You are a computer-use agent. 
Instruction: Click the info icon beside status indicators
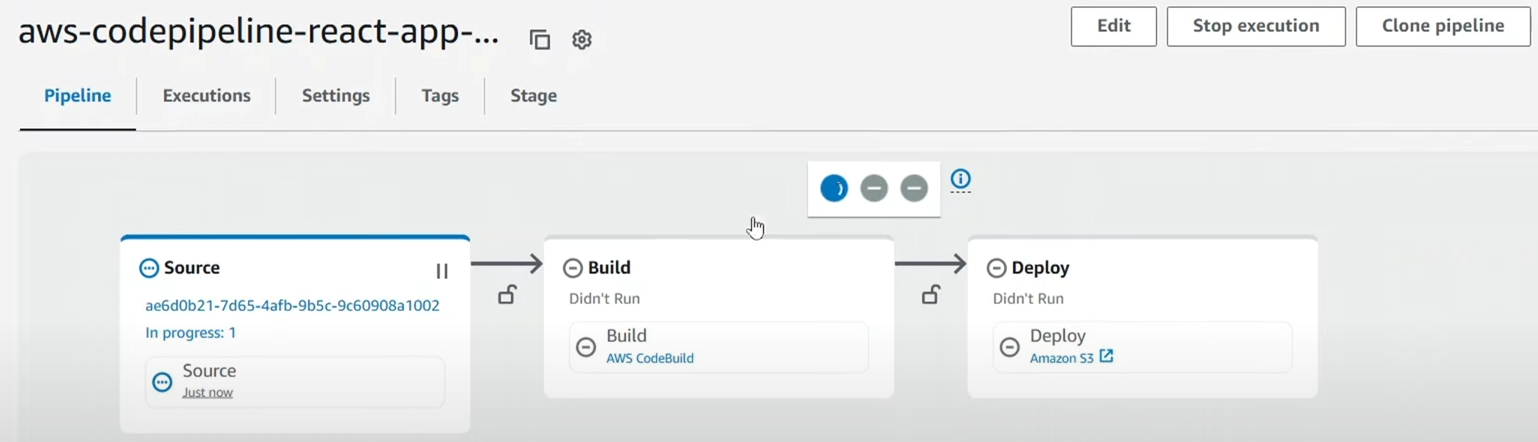point(960,179)
